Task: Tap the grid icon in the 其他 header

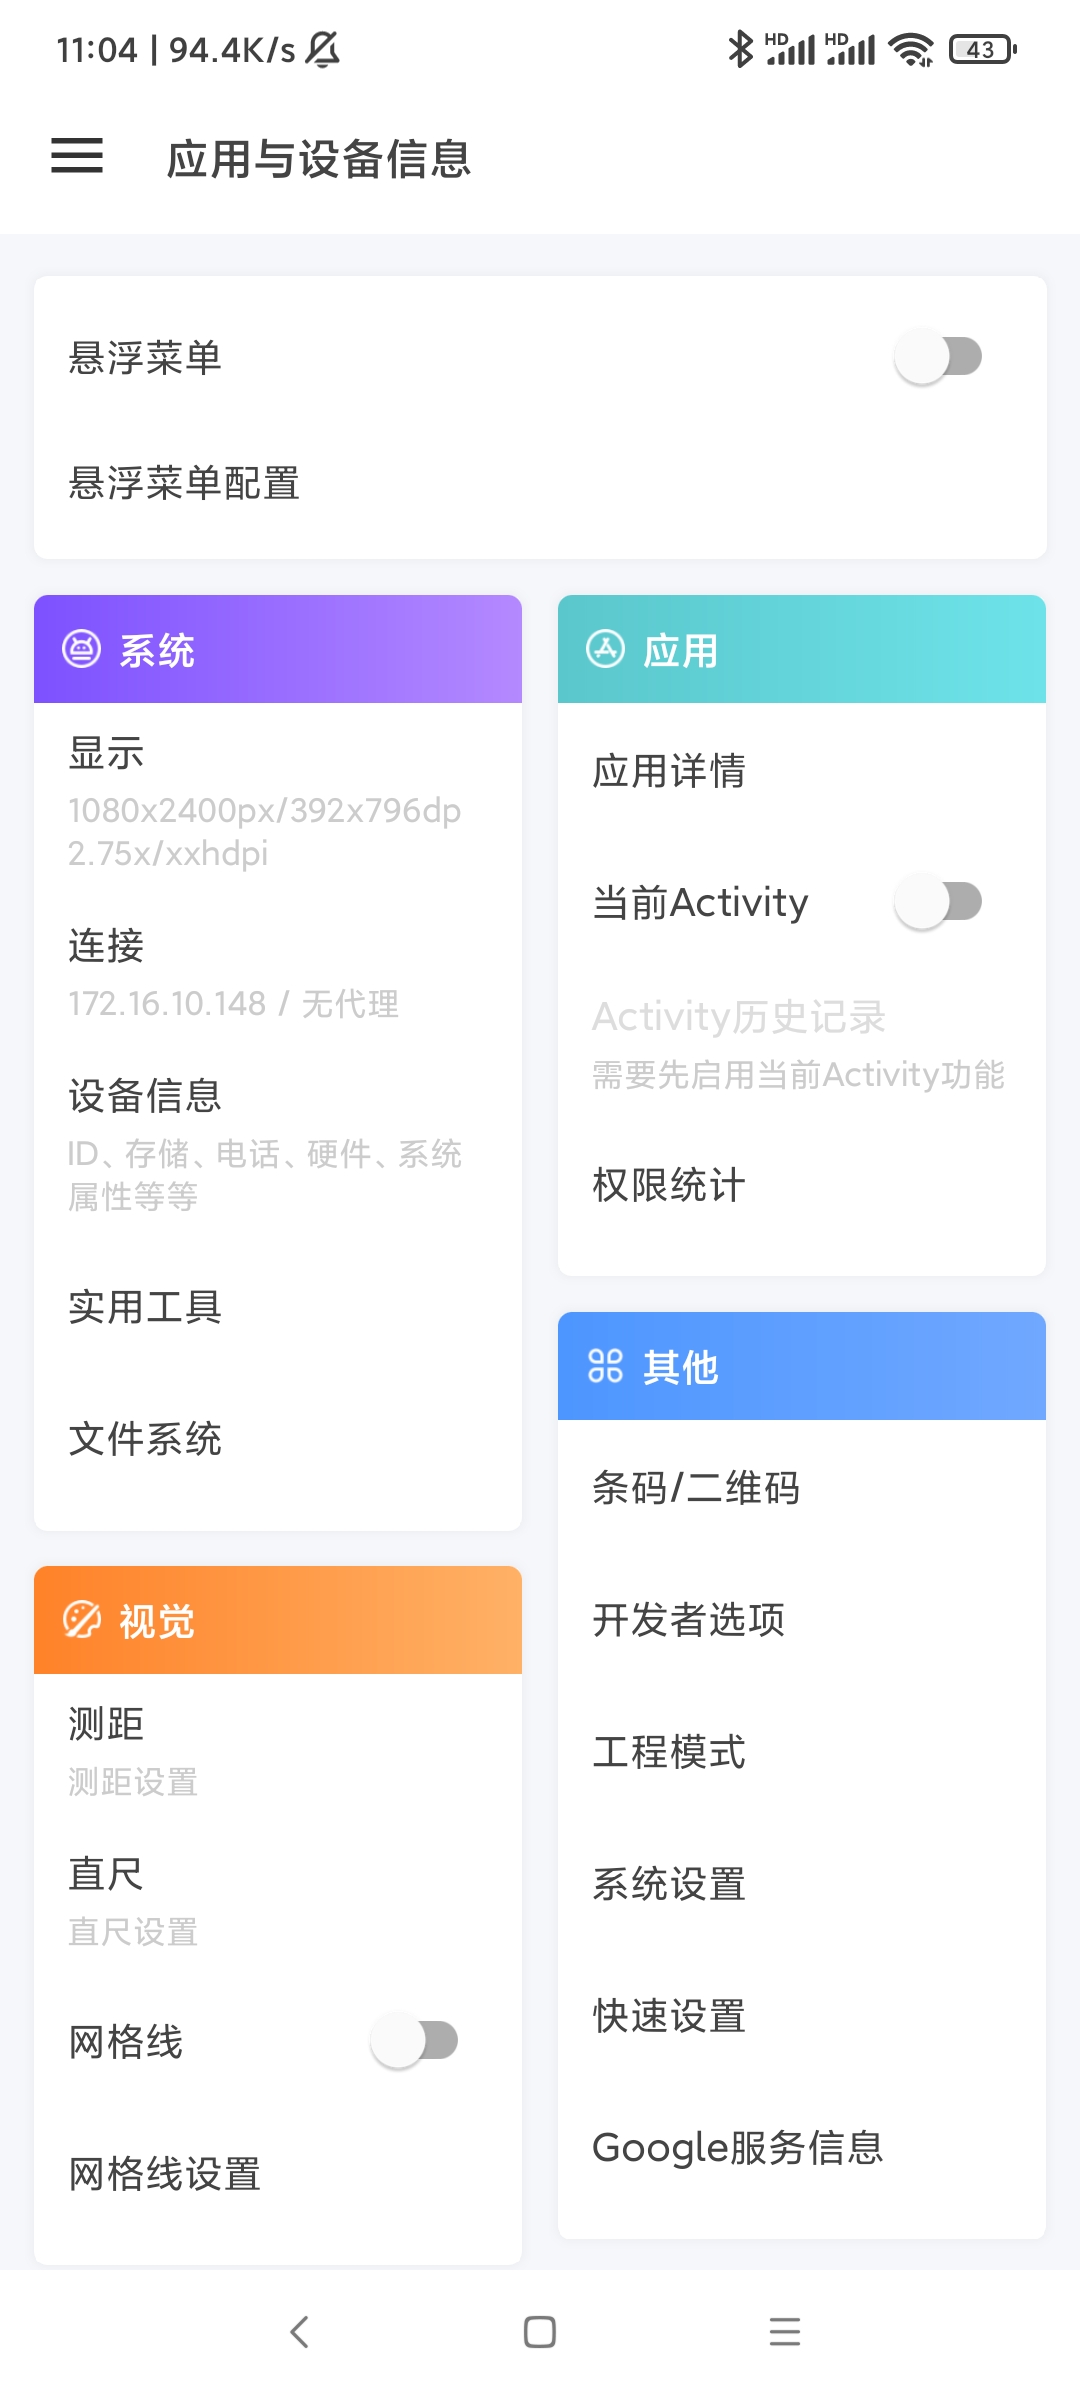Action: click(605, 1366)
